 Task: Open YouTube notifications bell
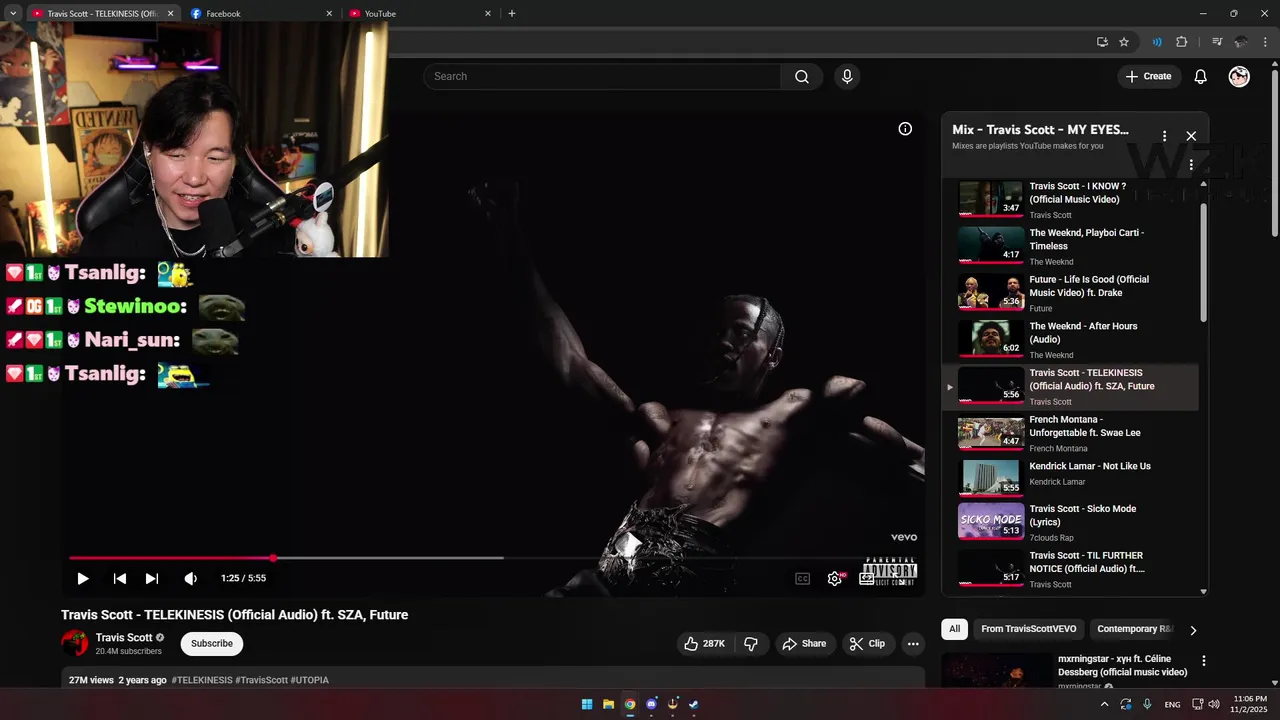click(x=1201, y=77)
